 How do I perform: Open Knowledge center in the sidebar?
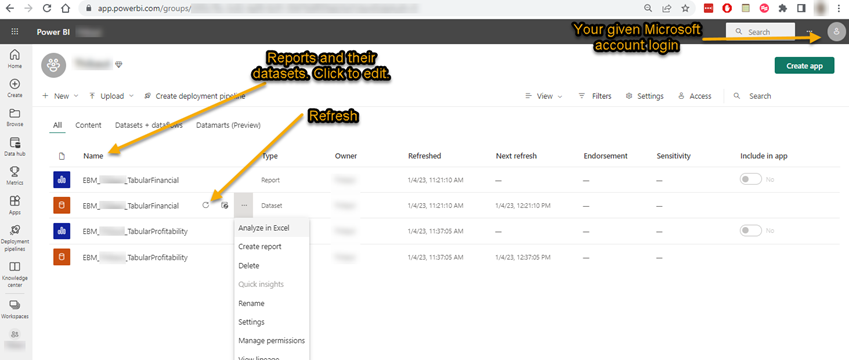point(15,273)
